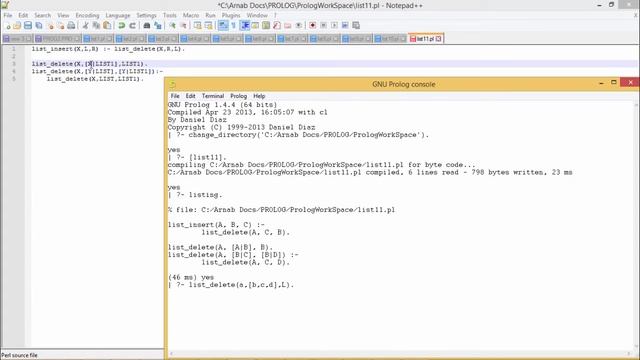
Task: Click the GNU Prolog console title bar
Action: point(403,84)
